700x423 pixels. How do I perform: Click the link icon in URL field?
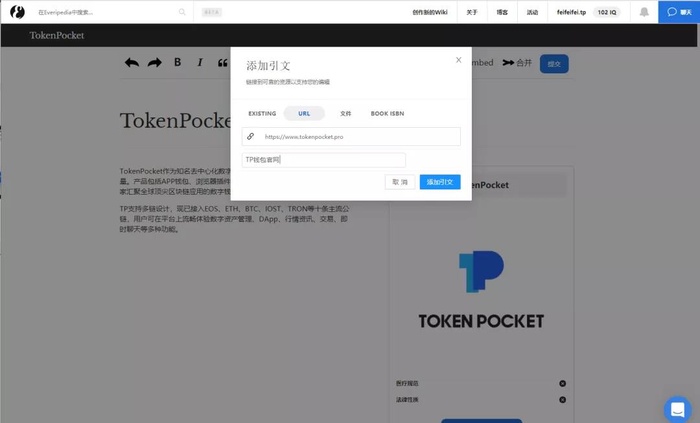(250, 137)
